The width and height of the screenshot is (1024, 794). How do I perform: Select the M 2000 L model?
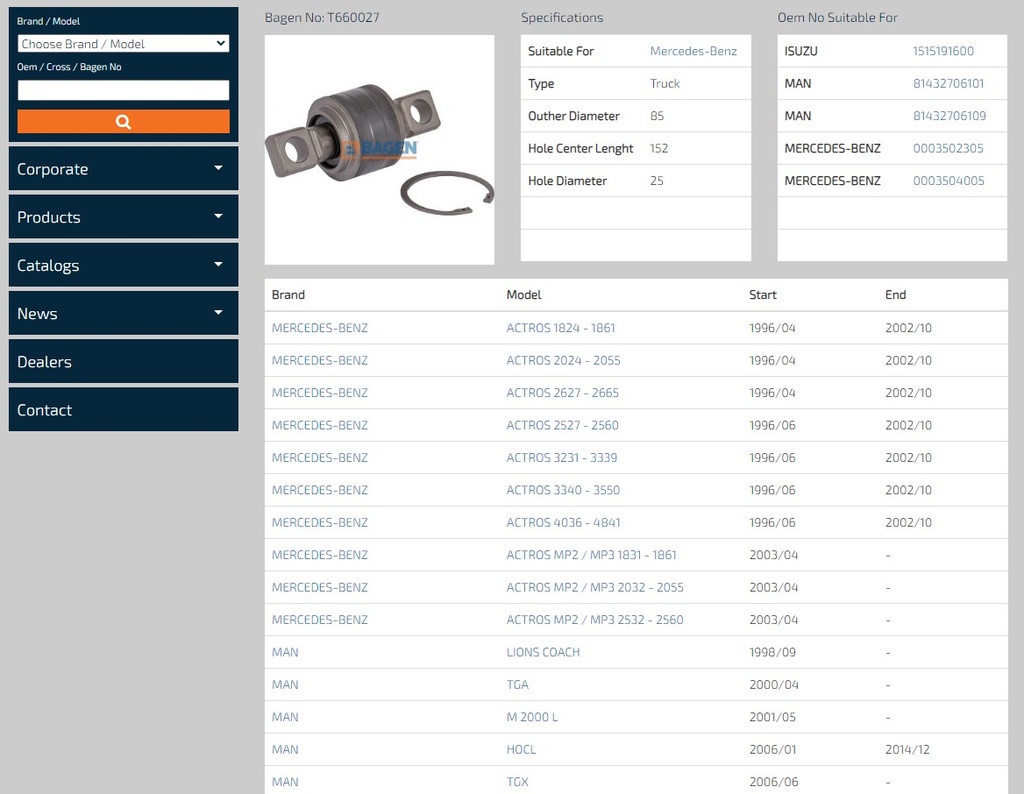[x=532, y=717]
